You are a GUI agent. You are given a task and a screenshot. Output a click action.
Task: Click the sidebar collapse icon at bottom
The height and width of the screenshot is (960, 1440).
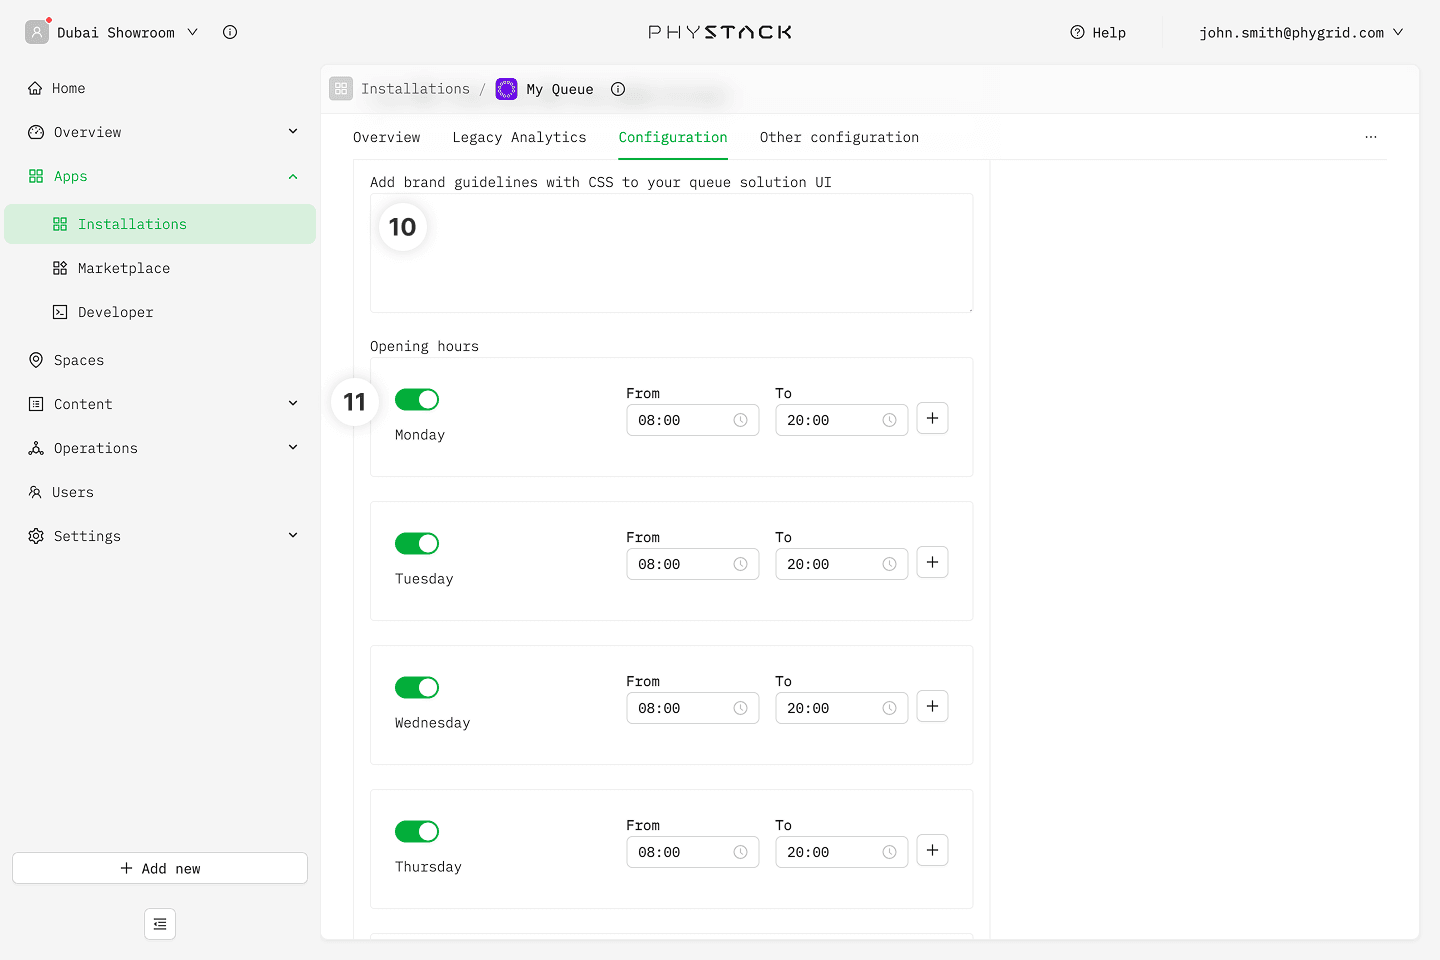tap(160, 924)
